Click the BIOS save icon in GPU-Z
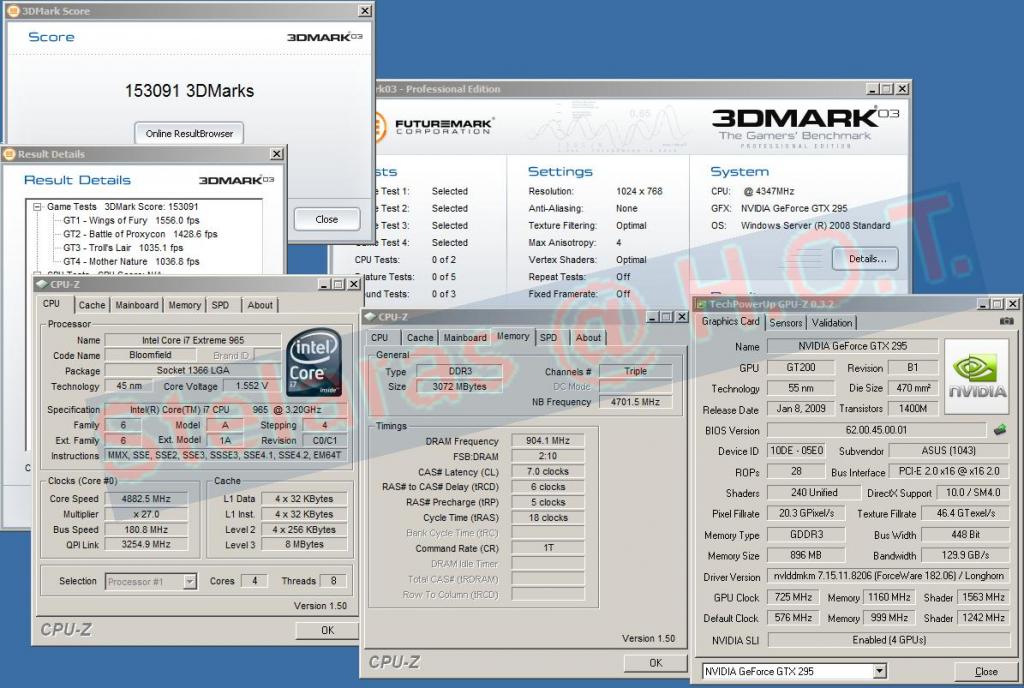Viewport: 1024px width, 688px height. (x=999, y=430)
